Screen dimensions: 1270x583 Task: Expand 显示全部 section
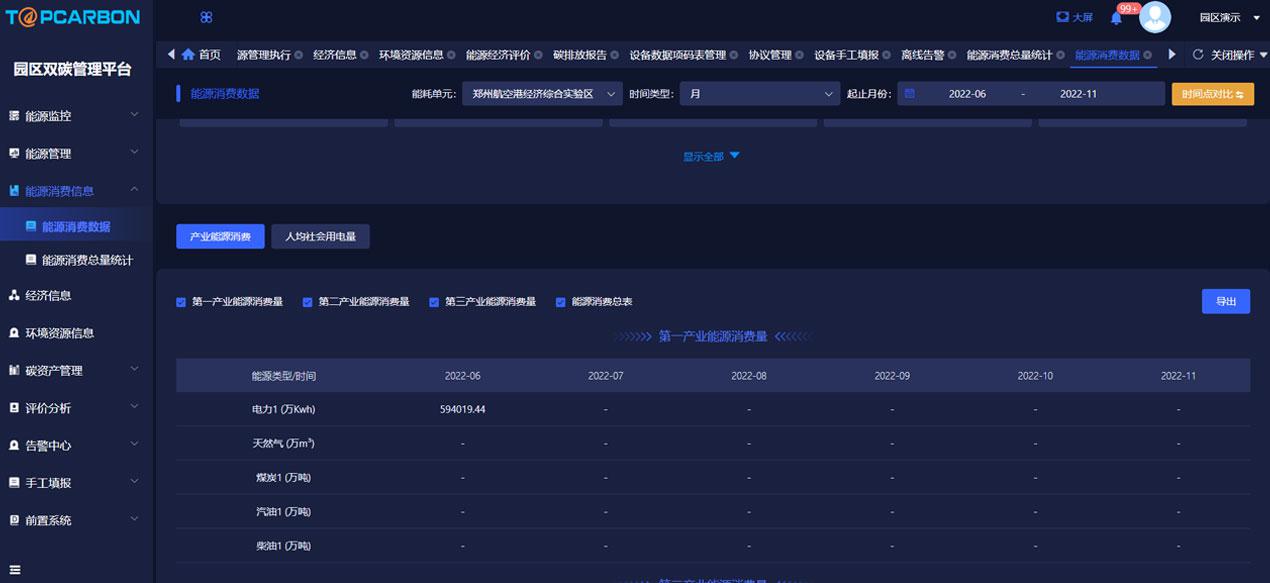tap(711, 157)
